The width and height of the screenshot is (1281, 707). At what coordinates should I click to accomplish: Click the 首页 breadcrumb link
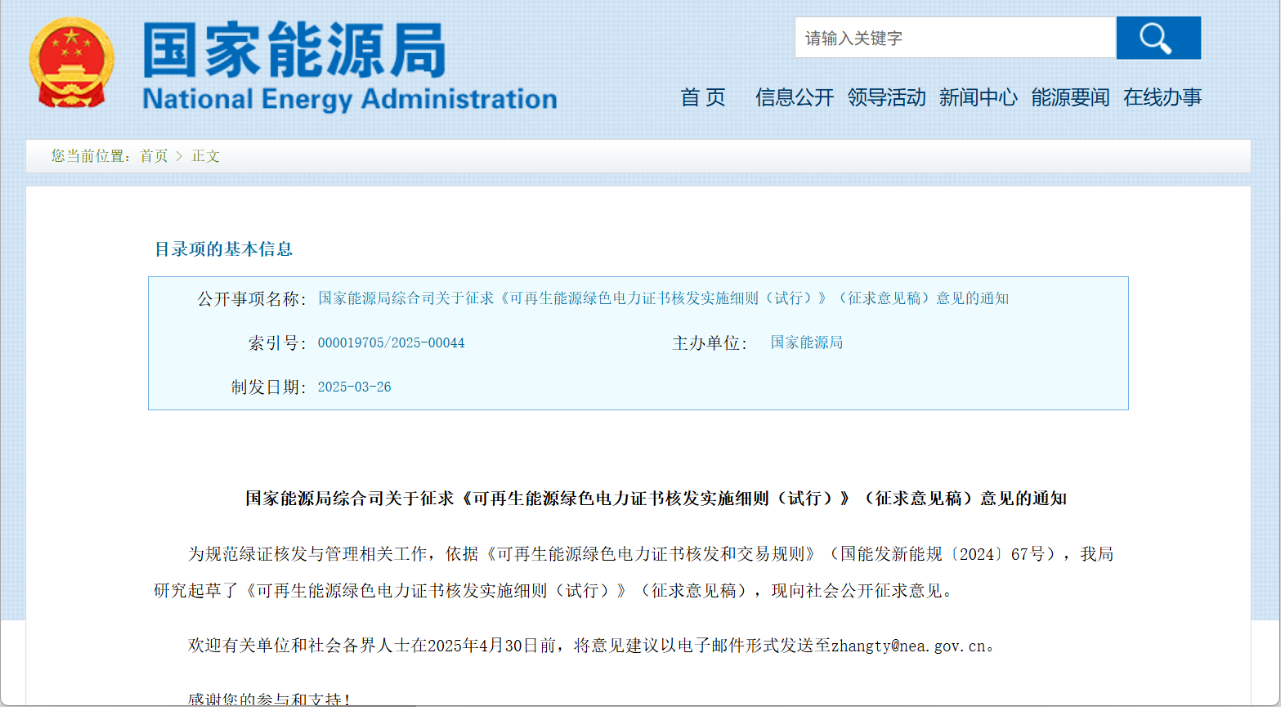[x=154, y=156]
